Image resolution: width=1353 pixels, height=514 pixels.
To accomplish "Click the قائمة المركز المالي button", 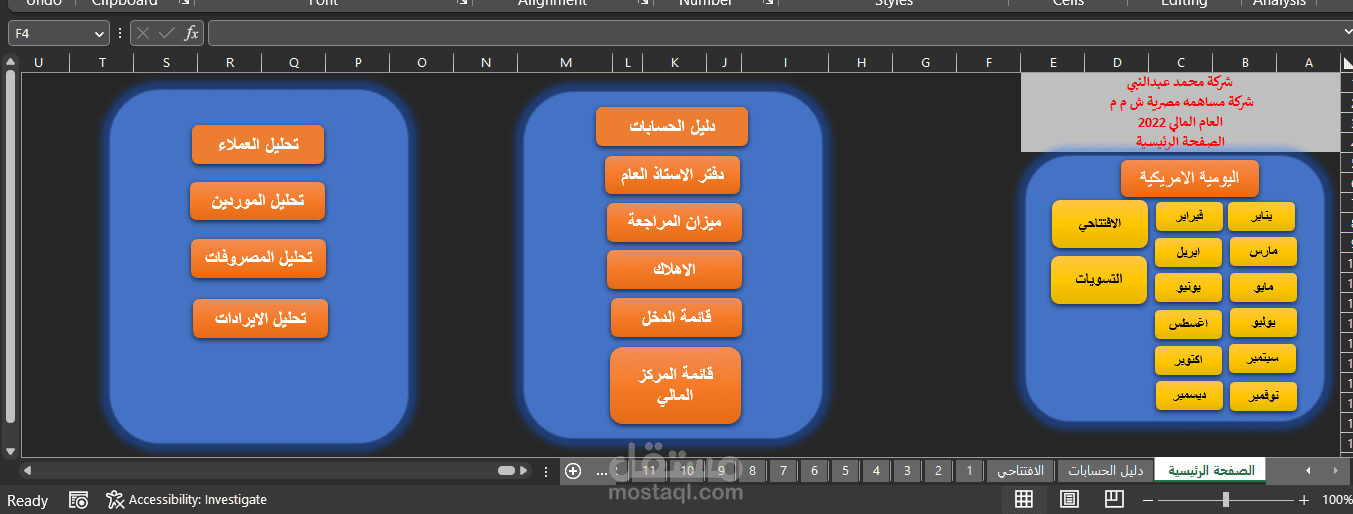I will [x=675, y=385].
